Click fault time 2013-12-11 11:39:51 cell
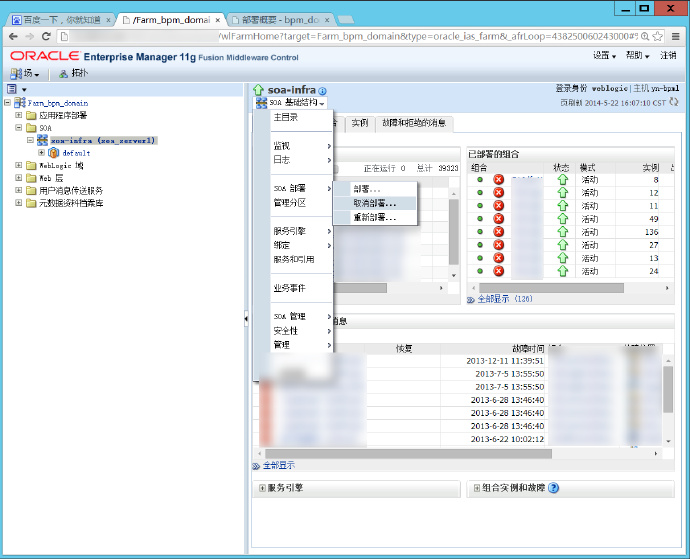This screenshot has width=690, height=559. 505,361
